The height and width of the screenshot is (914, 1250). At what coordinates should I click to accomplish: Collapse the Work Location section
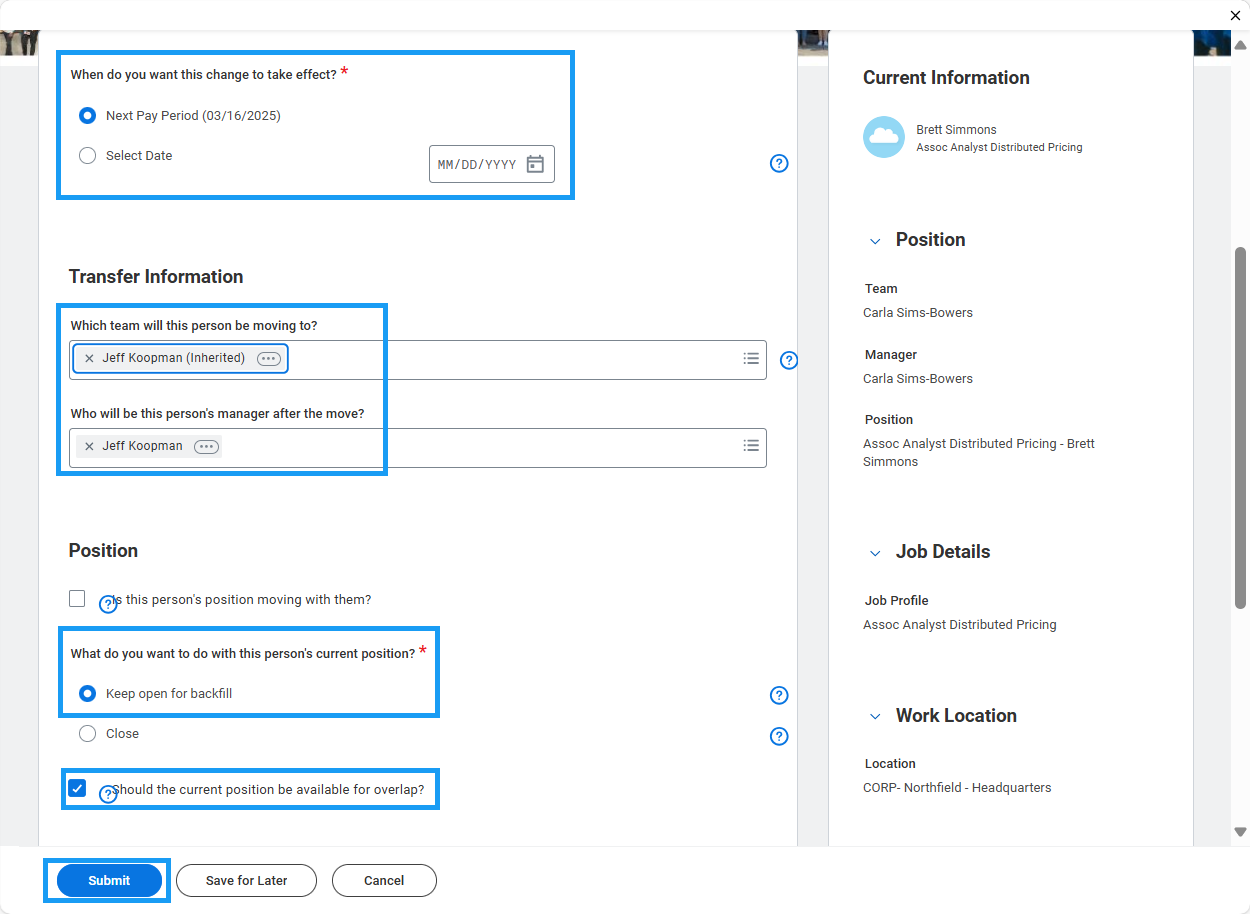[875, 717]
